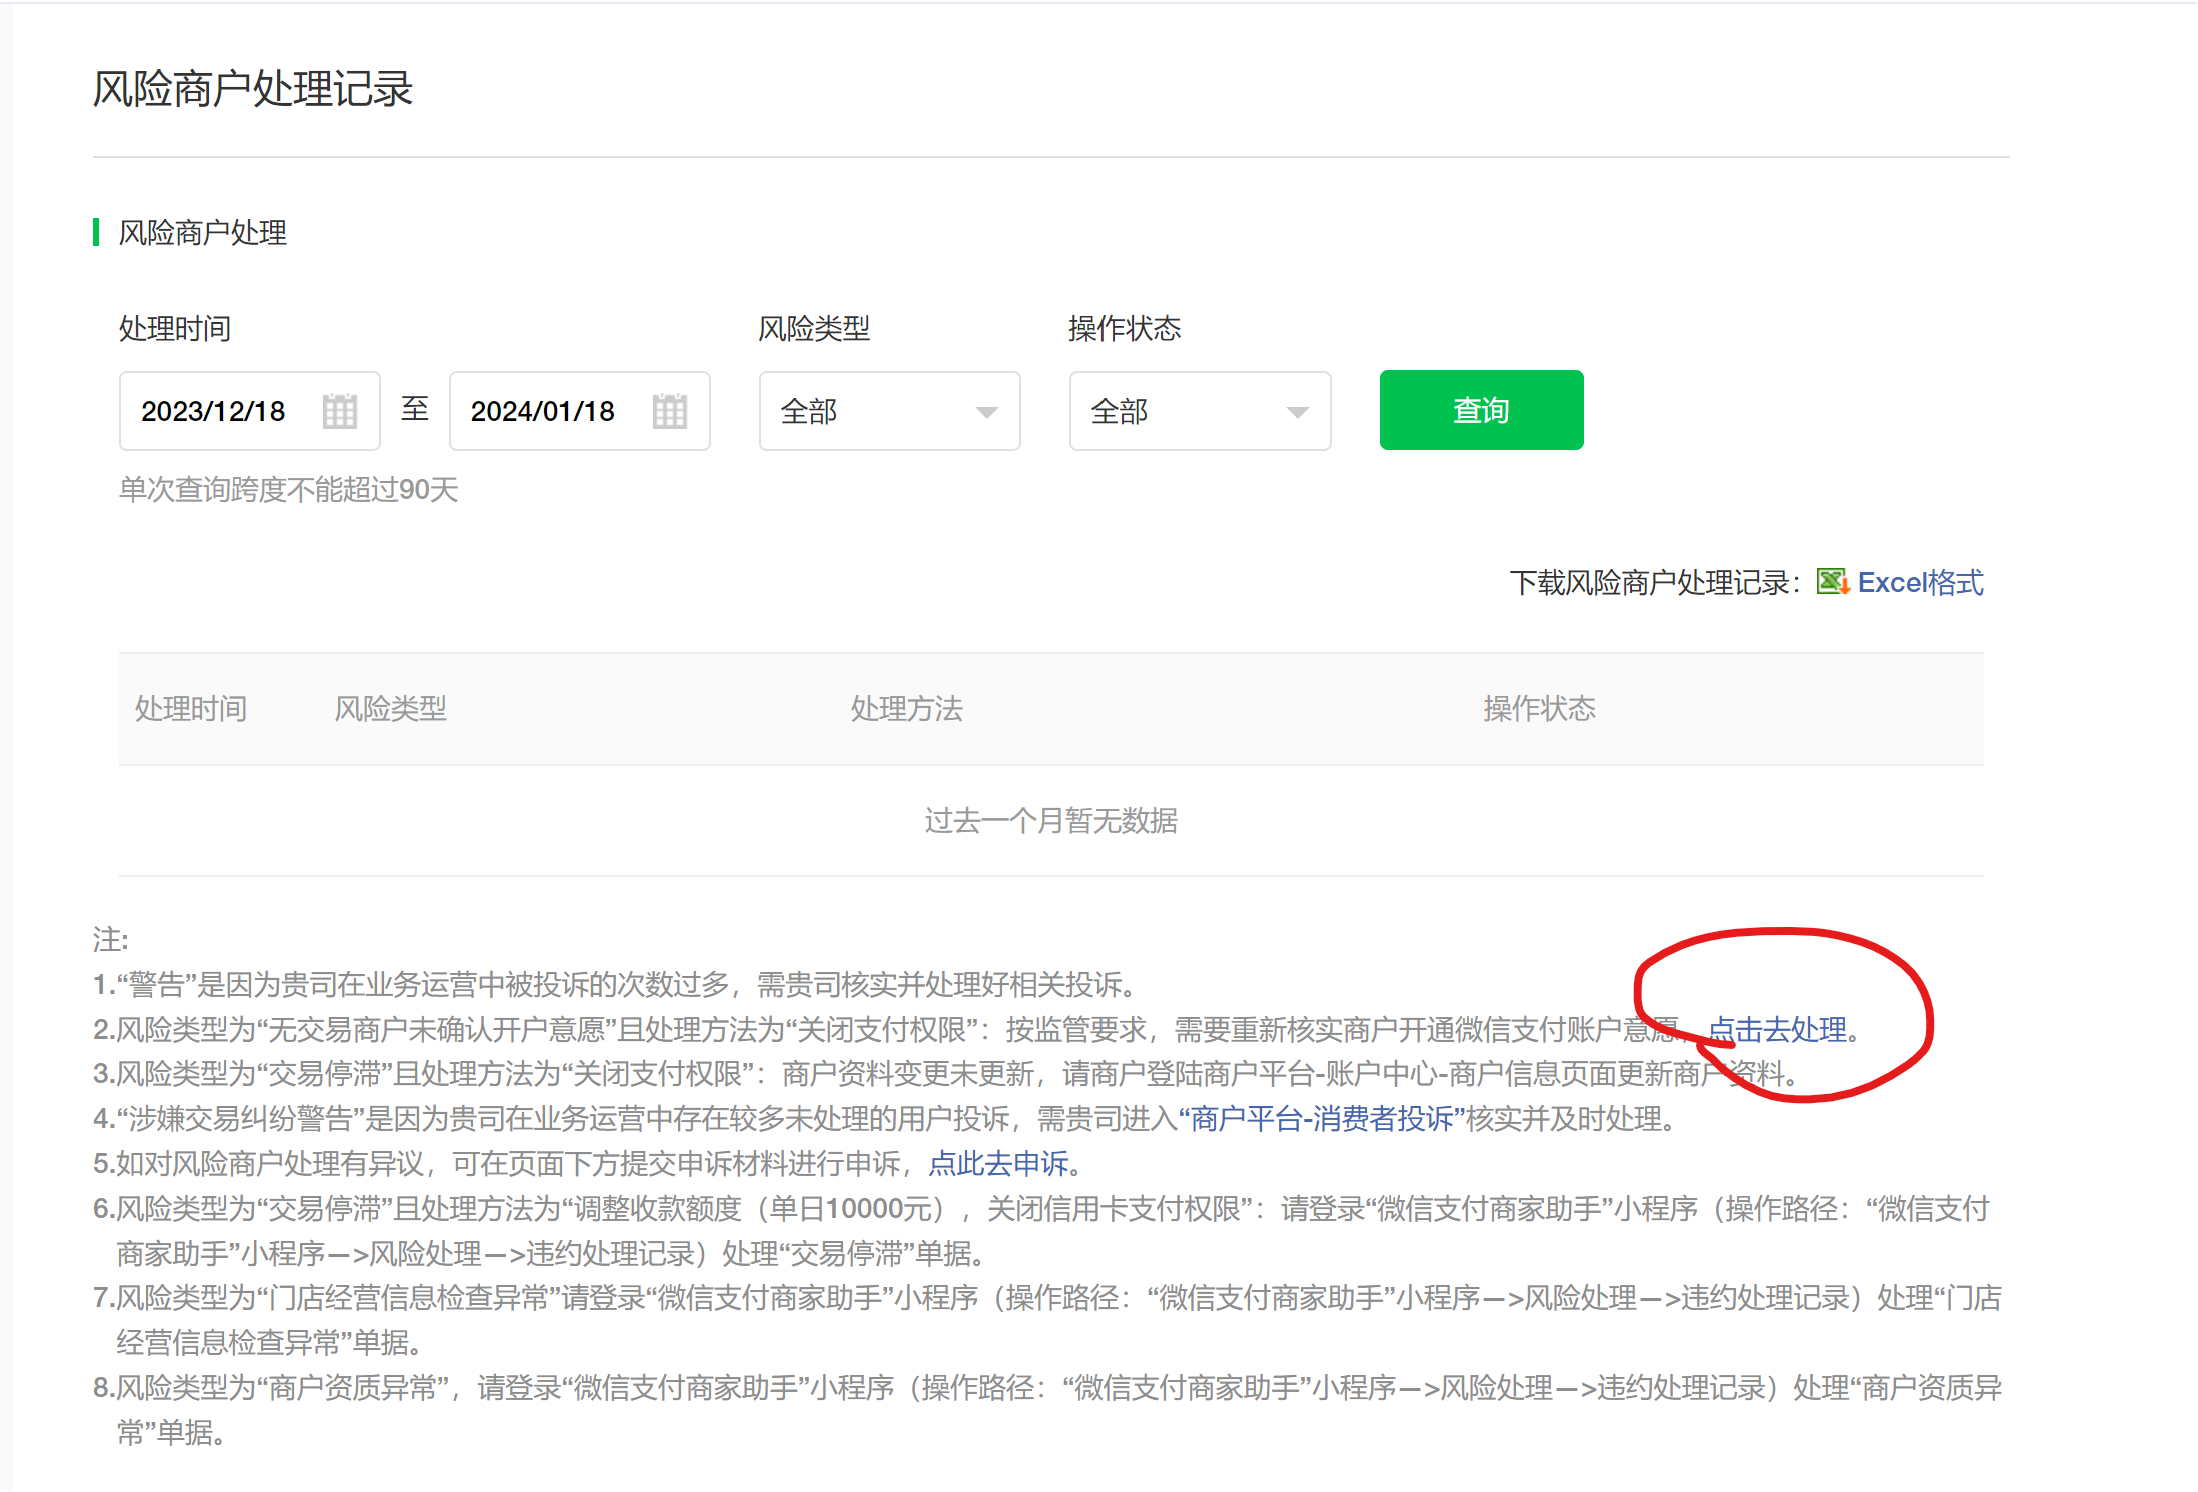
Task: Expand the 操作状态 dropdown arrow
Action: (1297, 412)
